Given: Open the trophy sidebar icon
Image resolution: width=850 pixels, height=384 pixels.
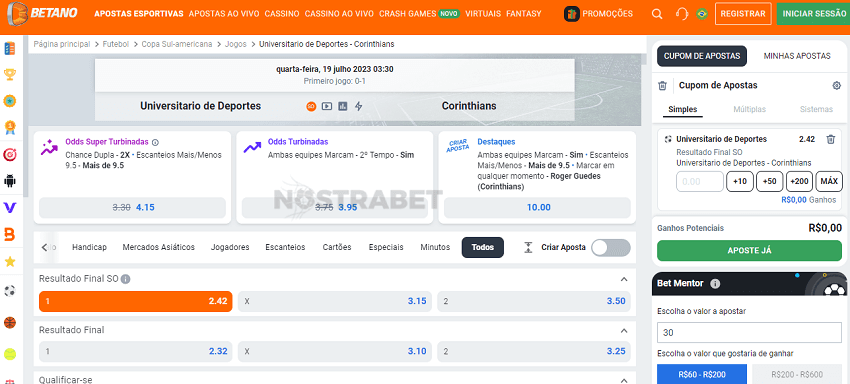Looking at the screenshot, I should click(10, 74).
